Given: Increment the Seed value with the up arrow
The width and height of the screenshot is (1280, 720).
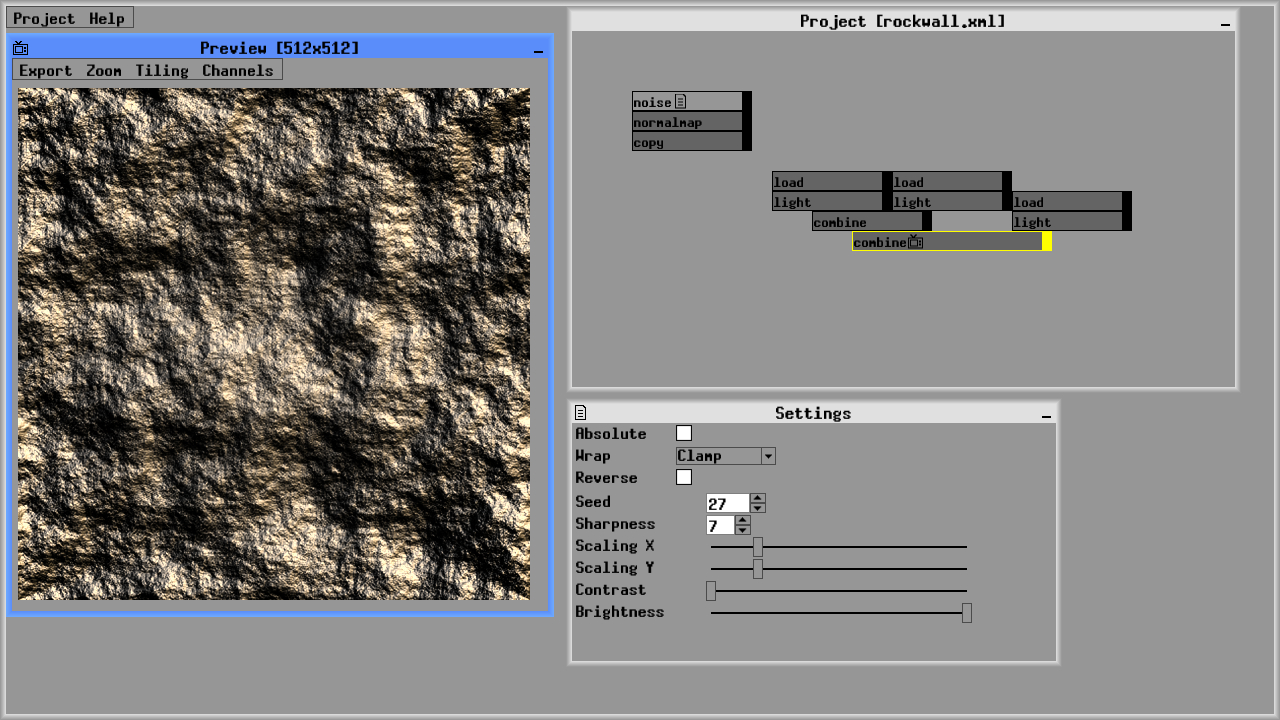Looking at the screenshot, I should [757, 498].
